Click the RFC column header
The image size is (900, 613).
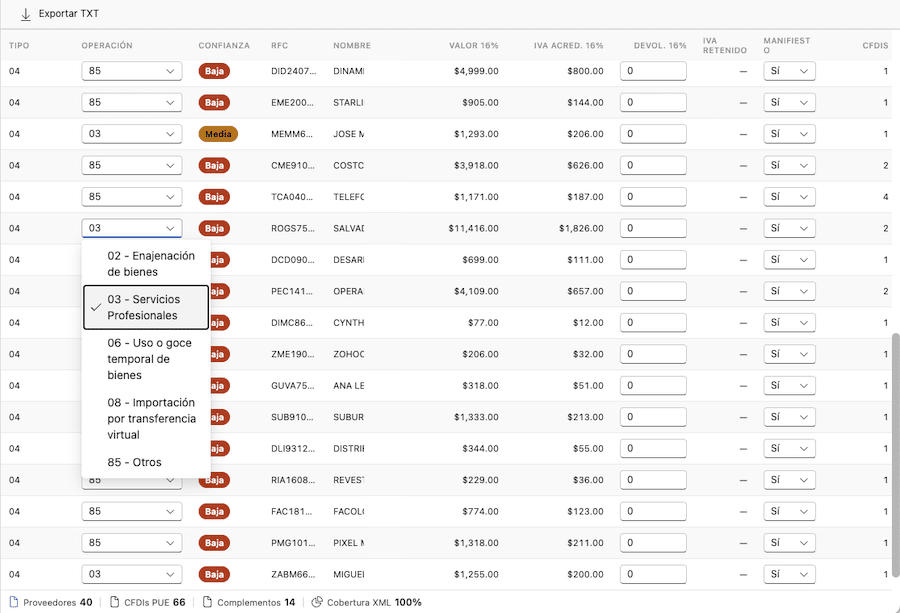pos(280,45)
